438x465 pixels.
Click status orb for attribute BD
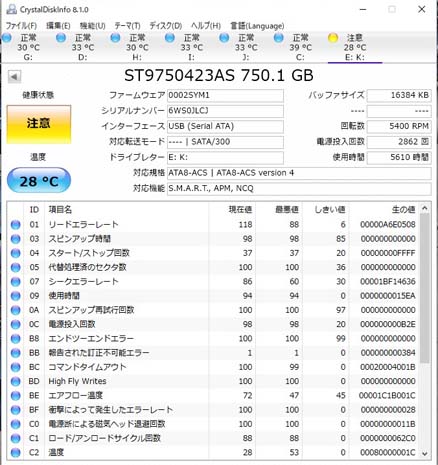[15, 381]
